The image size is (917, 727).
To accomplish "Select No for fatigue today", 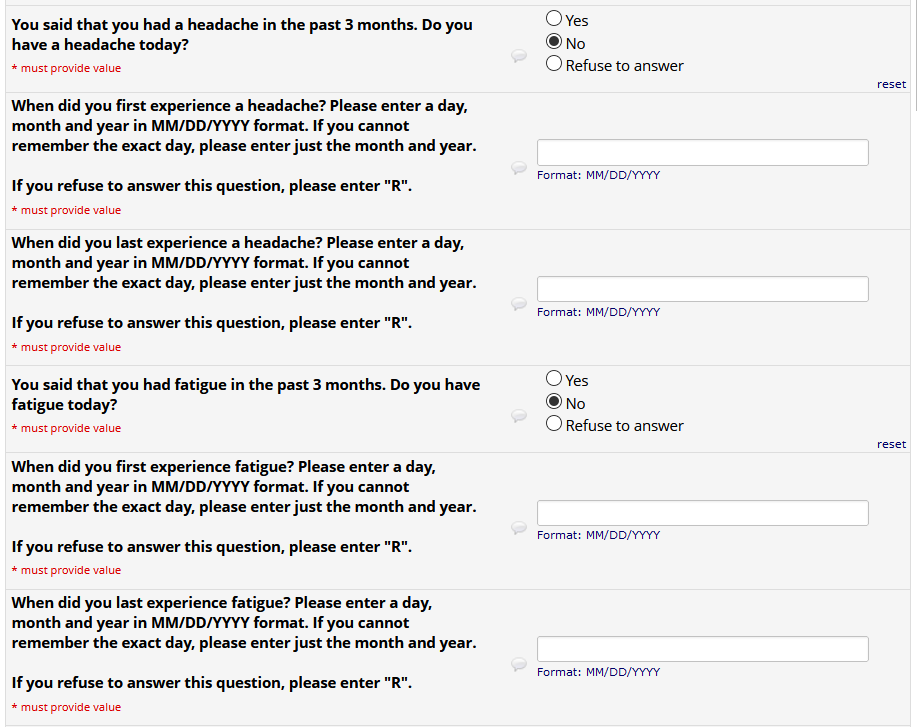I will click(x=554, y=402).
